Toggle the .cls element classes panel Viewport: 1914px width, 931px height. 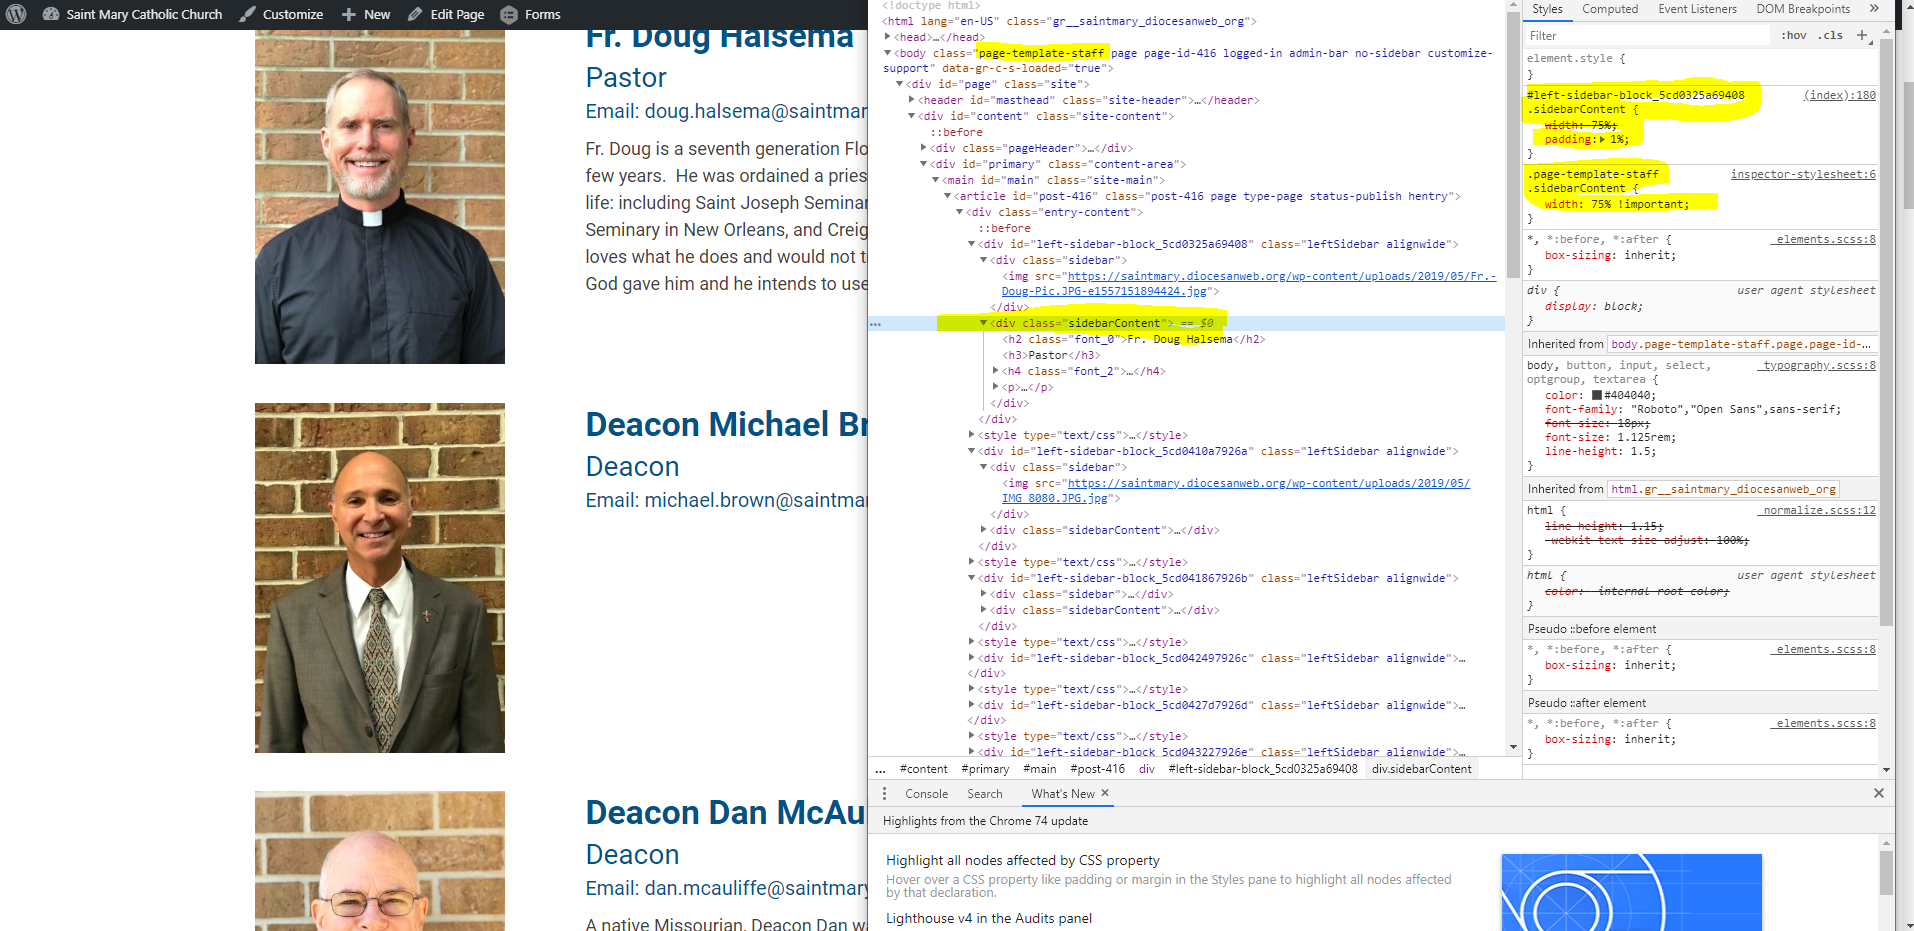[1831, 35]
